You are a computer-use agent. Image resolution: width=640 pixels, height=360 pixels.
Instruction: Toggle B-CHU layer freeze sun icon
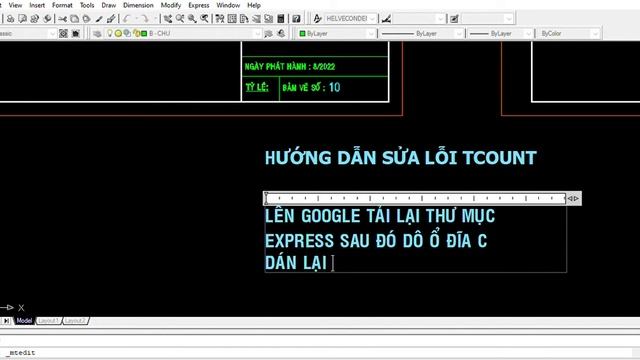118,33
